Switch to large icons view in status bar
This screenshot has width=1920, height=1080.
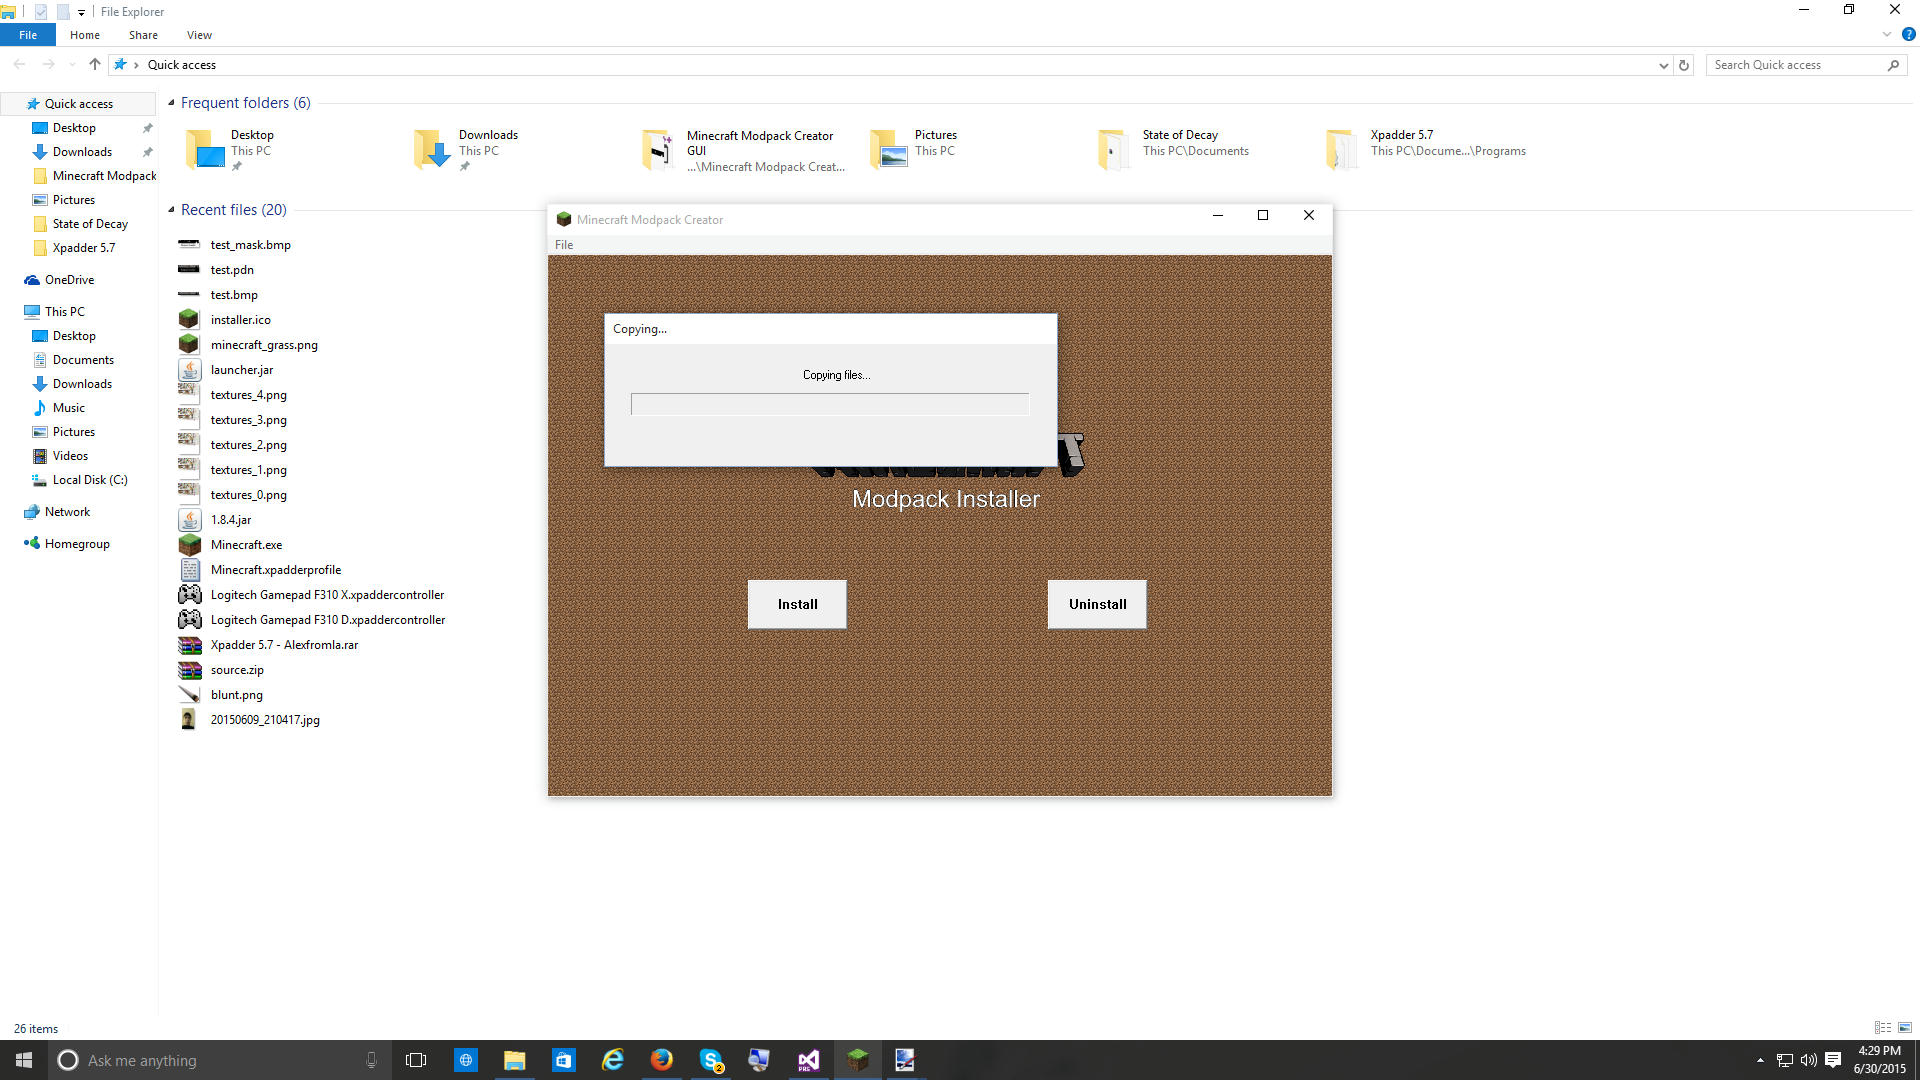pyautogui.click(x=1905, y=1028)
